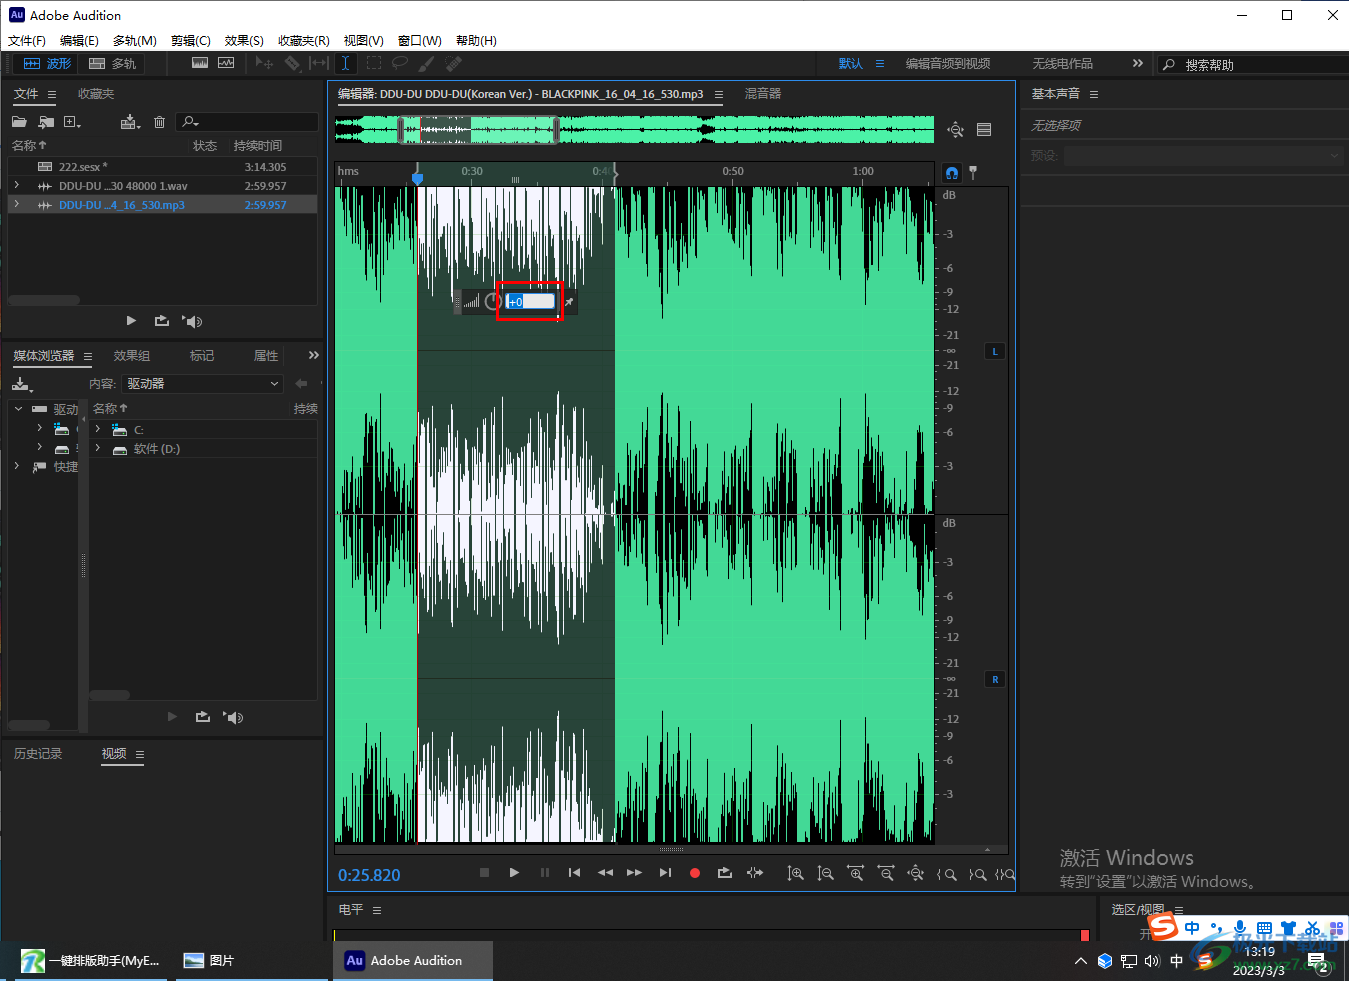Toggle loop playback in Files panel

coord(161,321)
